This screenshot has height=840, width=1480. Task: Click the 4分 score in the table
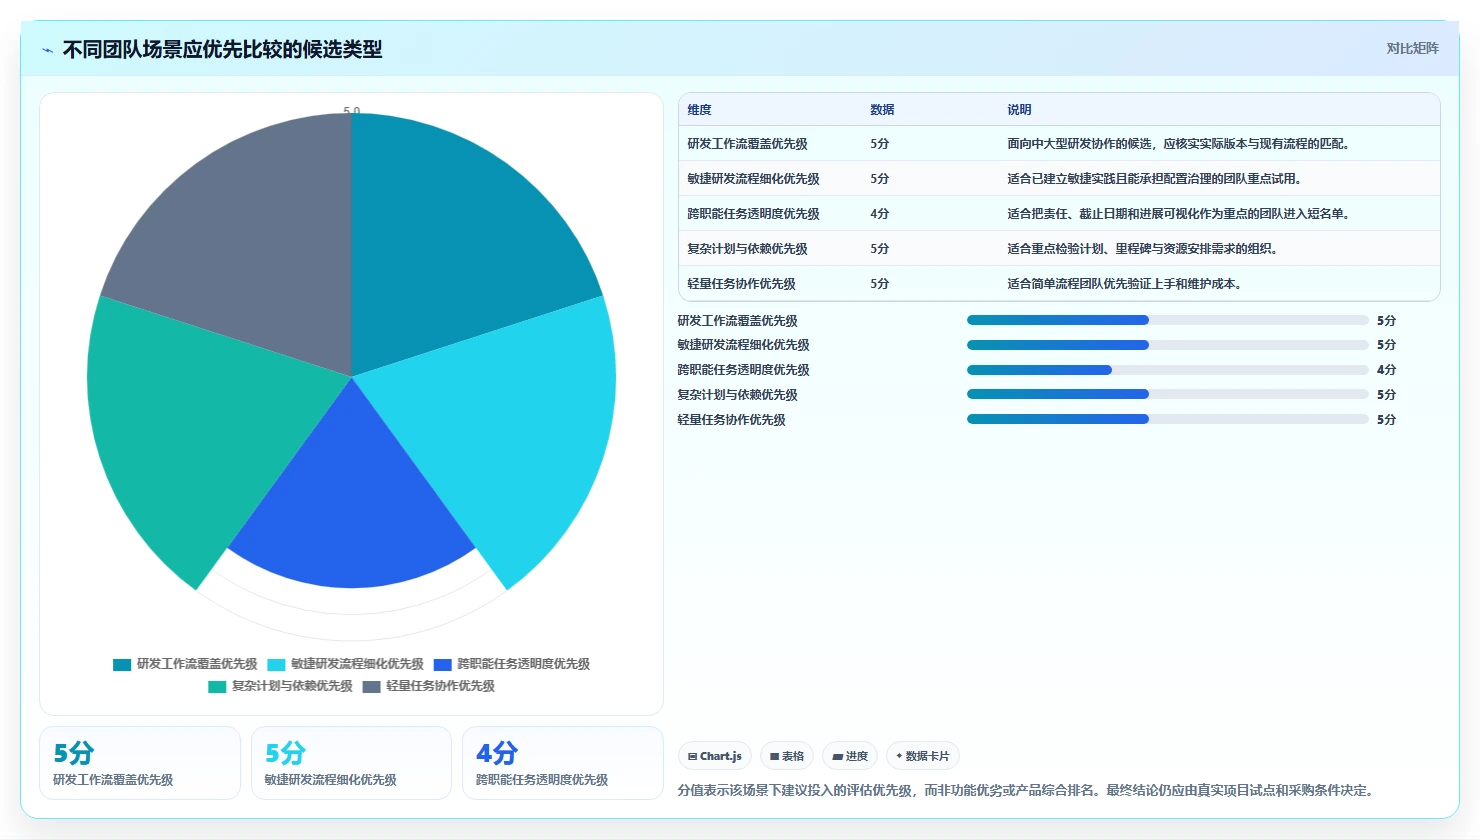(x=879, y=214)
